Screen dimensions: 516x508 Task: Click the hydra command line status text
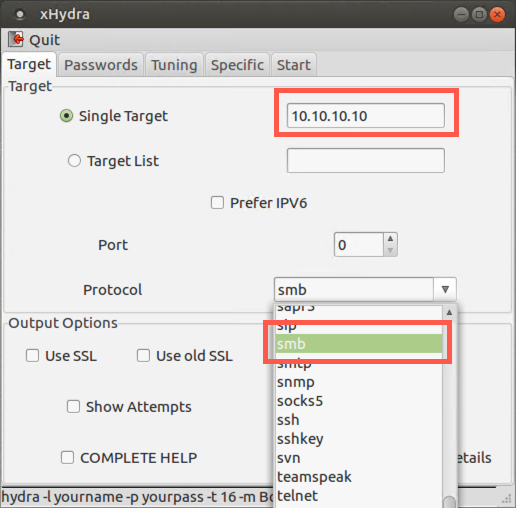[137, 497]
